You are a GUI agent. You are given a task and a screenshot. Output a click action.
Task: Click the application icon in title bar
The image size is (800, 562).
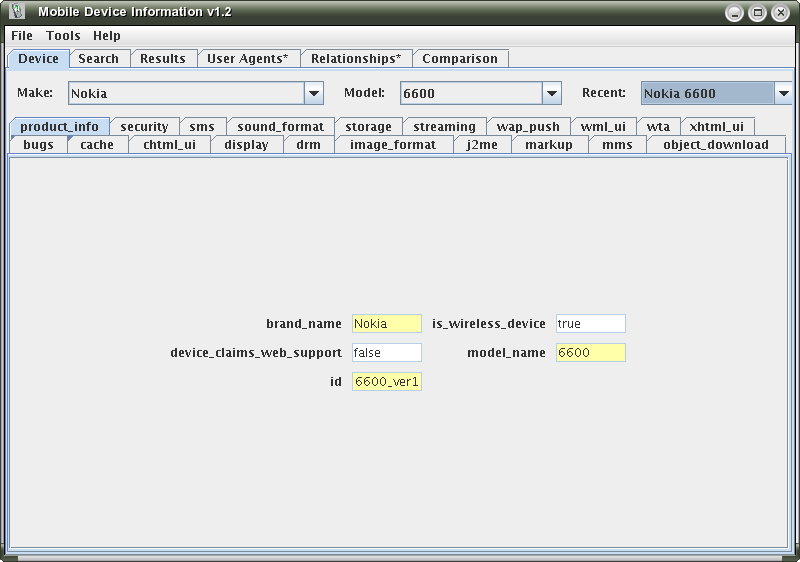point(16,12)
